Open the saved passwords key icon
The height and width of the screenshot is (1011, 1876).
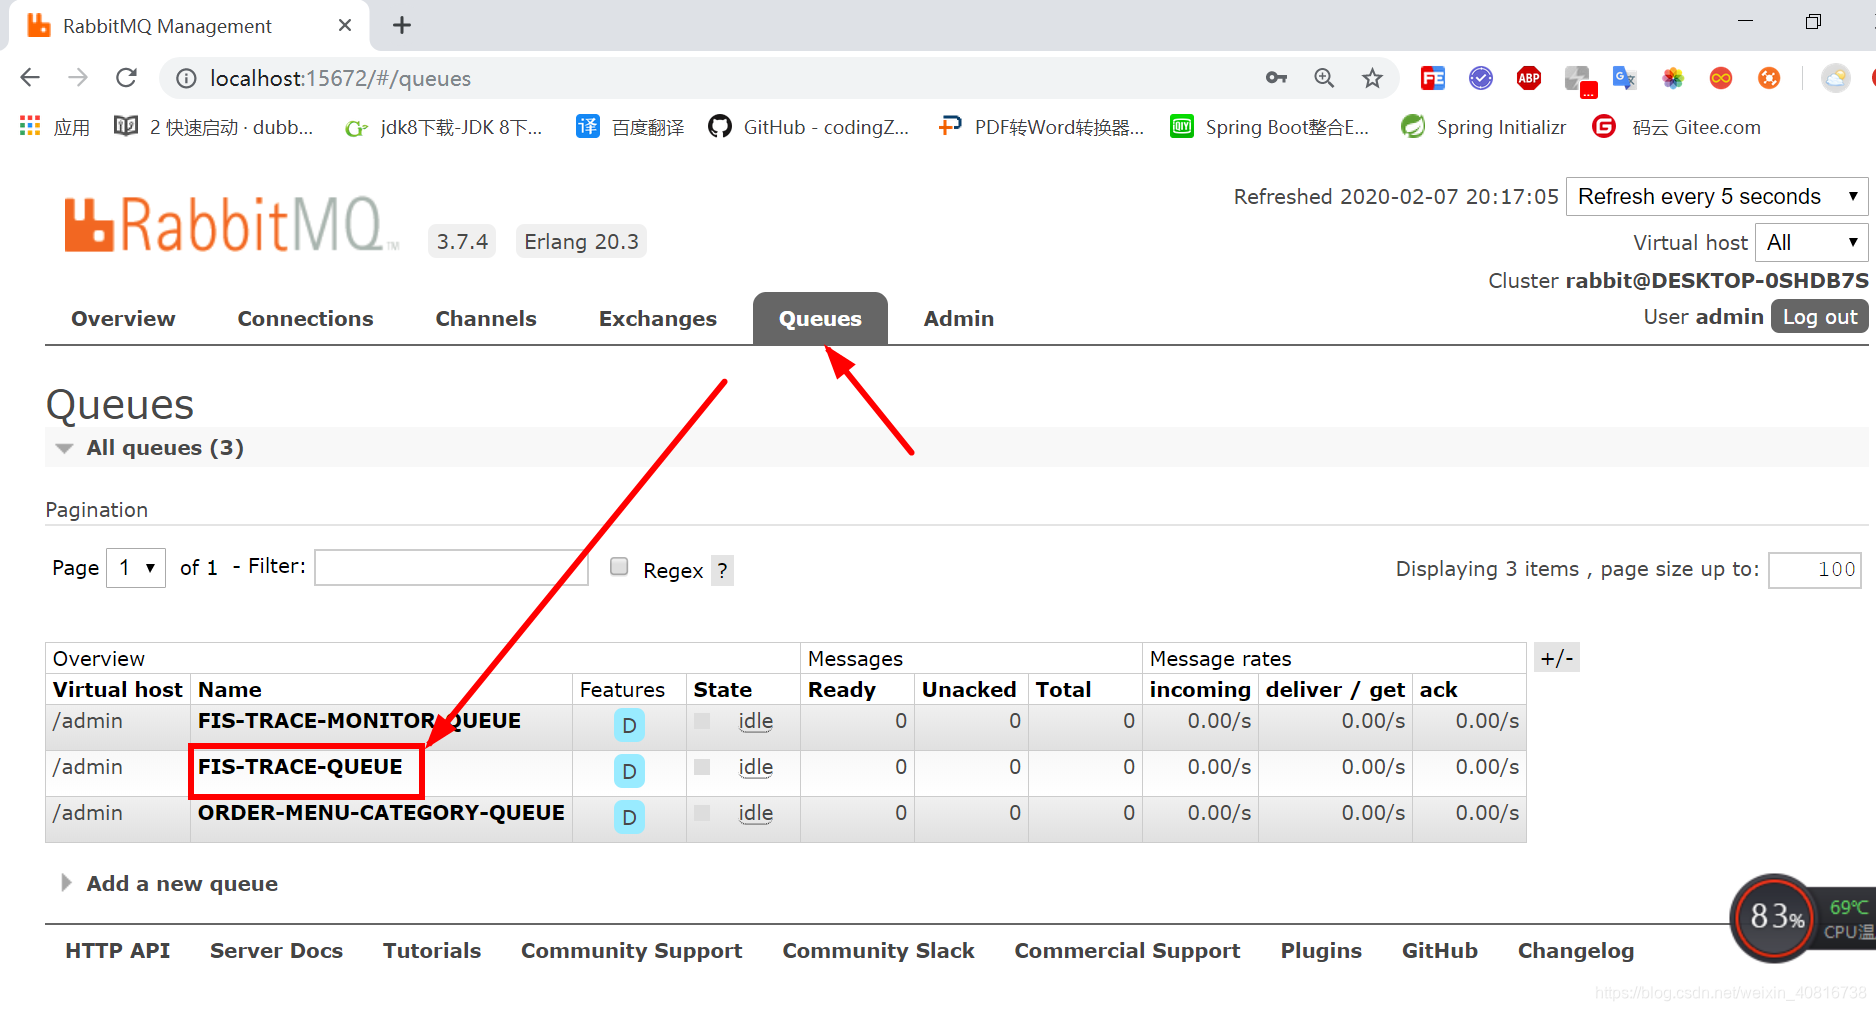click(x=1276, y=78)
